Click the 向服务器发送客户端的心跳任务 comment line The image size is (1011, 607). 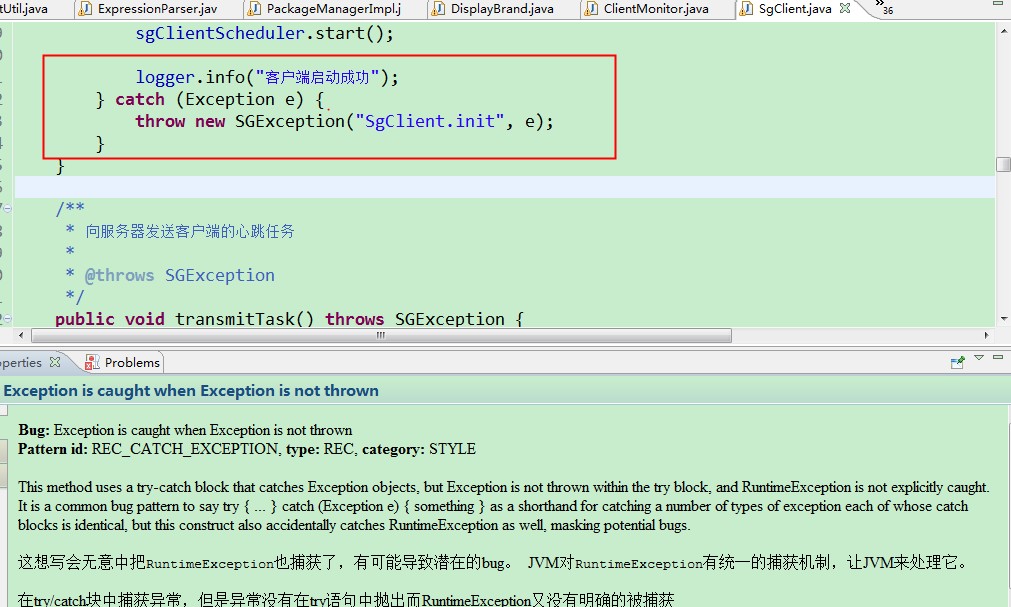point(190,231)
